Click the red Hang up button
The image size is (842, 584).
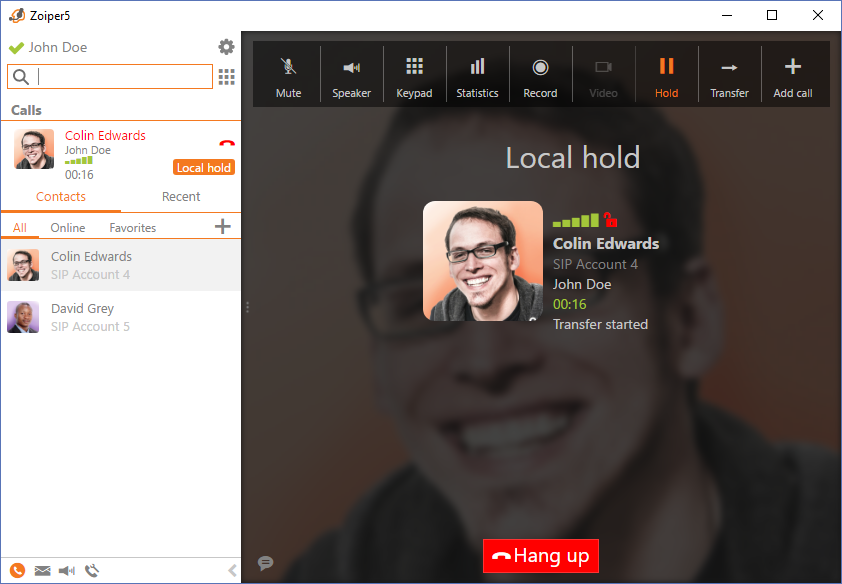[x=541, y=556]
